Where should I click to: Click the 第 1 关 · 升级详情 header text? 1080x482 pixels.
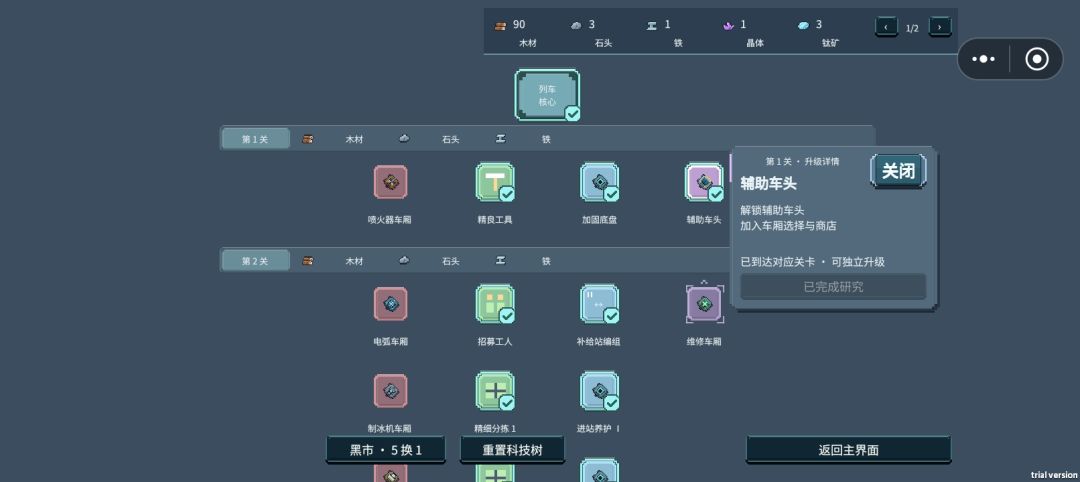[x=802, y=162]
